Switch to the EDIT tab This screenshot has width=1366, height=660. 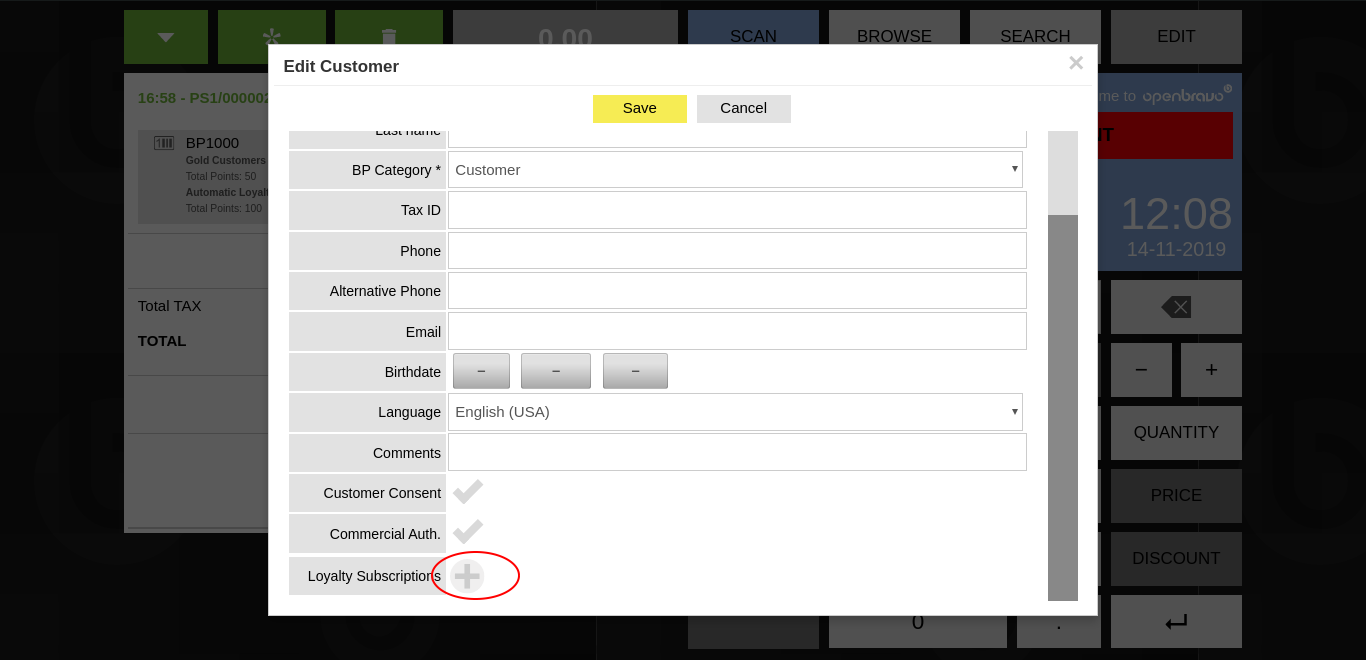[x=1176, y=37]
